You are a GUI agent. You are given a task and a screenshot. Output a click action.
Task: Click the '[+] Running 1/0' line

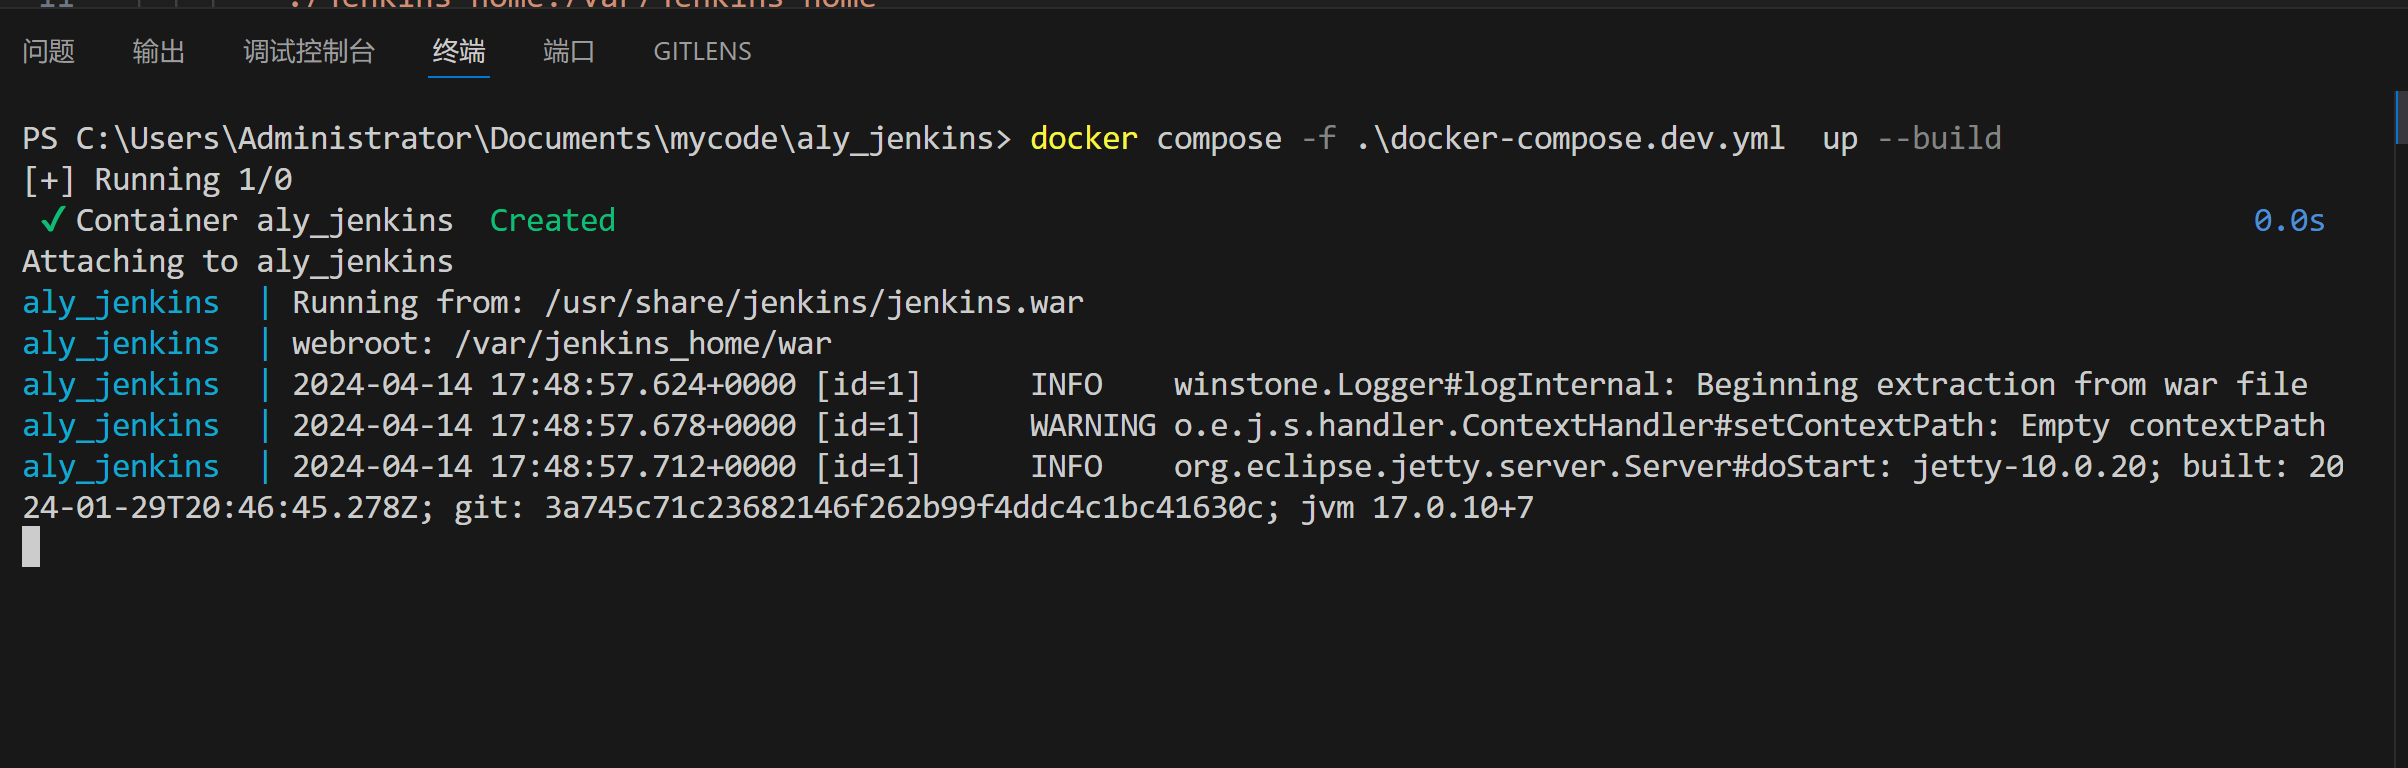tap(158, 179)
